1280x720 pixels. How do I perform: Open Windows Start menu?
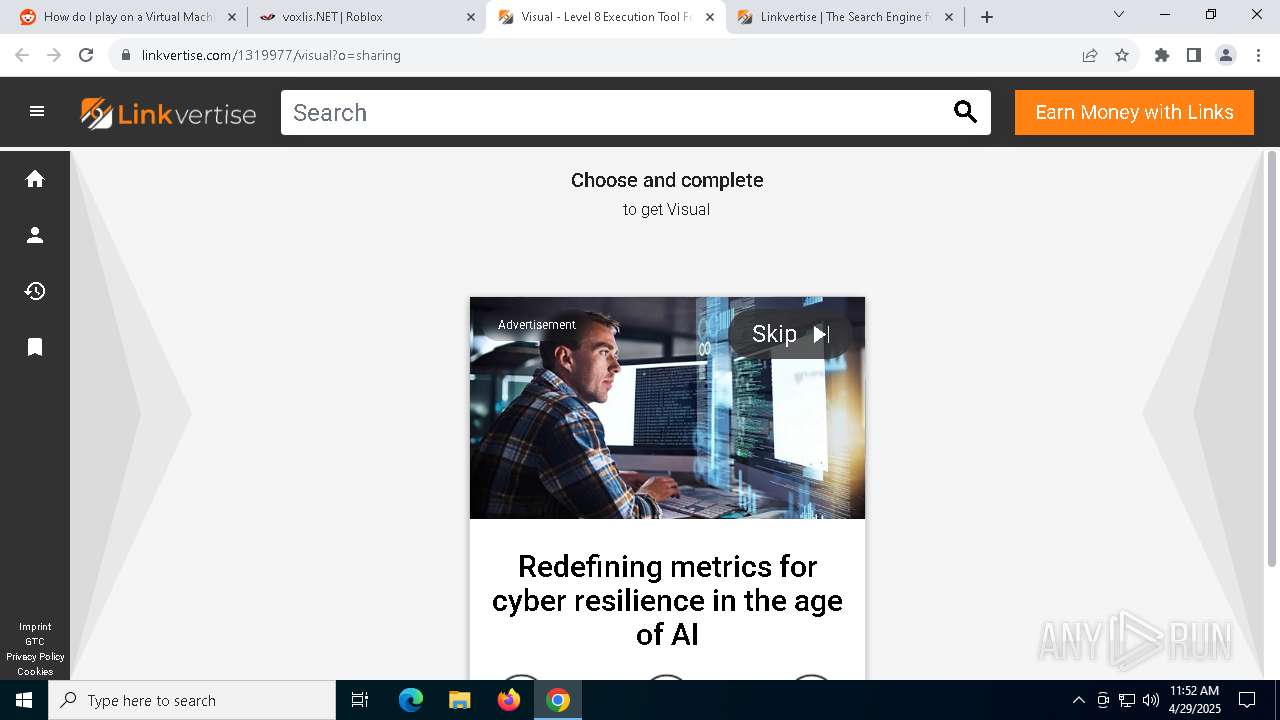(x=24, y=700)
